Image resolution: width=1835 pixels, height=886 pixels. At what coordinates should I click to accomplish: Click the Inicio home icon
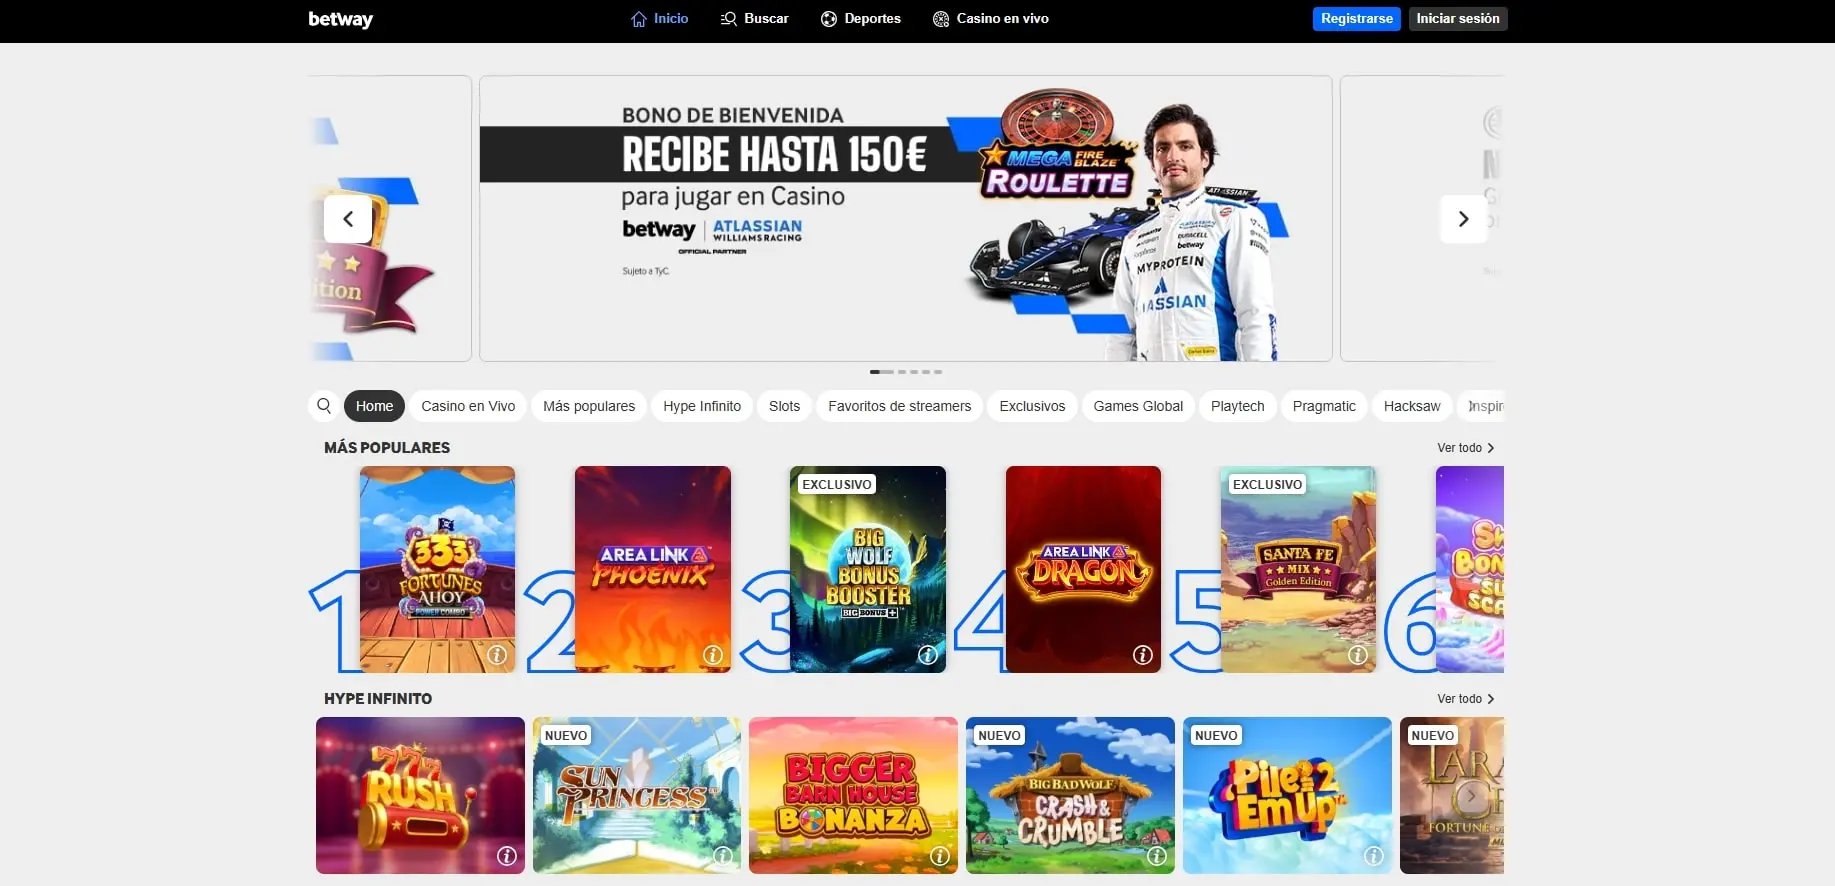pos(639,19)
